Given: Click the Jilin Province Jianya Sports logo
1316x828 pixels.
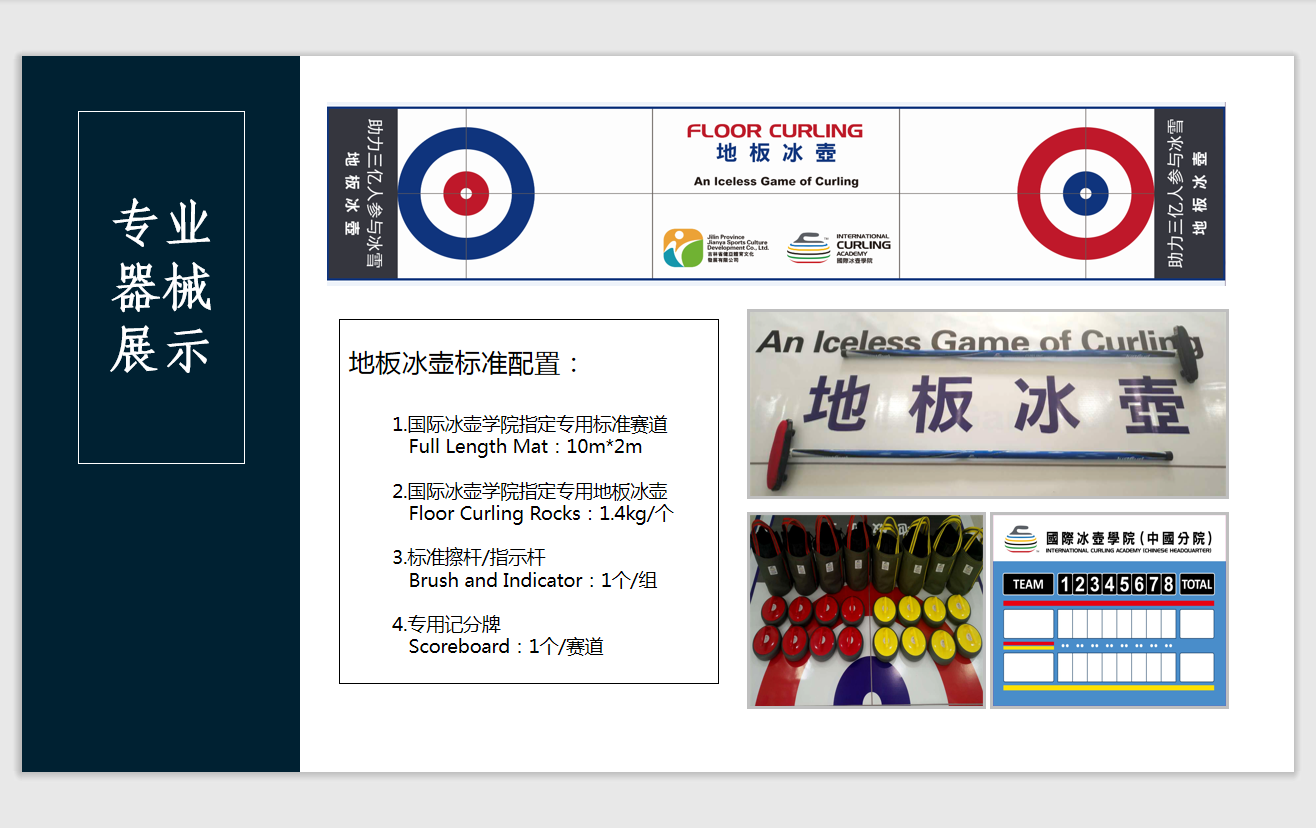Looking at the screenshot, I should click(716, 248).
